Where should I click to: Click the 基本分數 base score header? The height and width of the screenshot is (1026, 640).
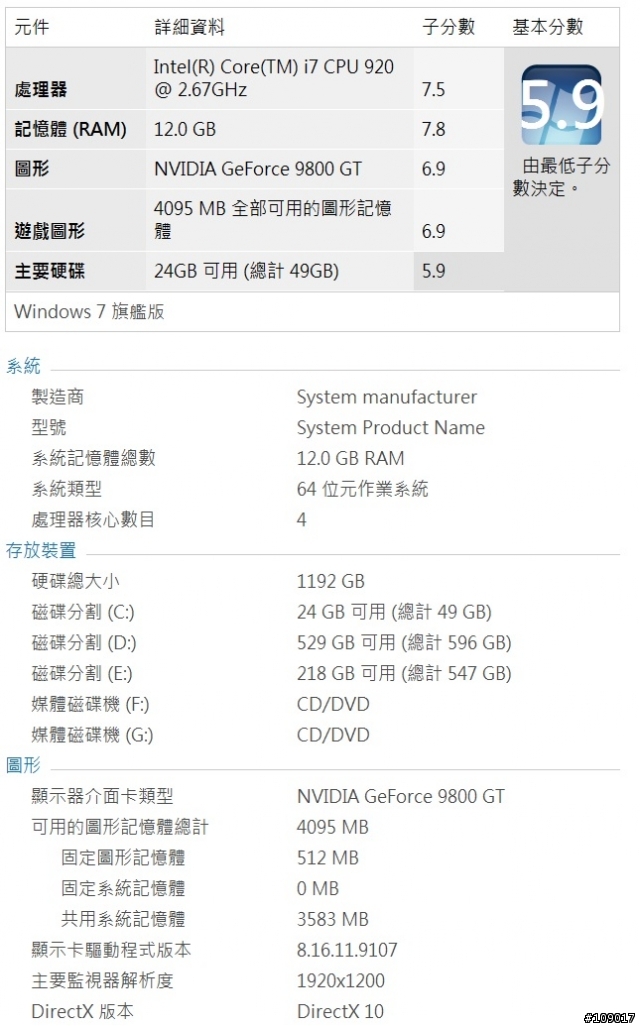[548, 27]
